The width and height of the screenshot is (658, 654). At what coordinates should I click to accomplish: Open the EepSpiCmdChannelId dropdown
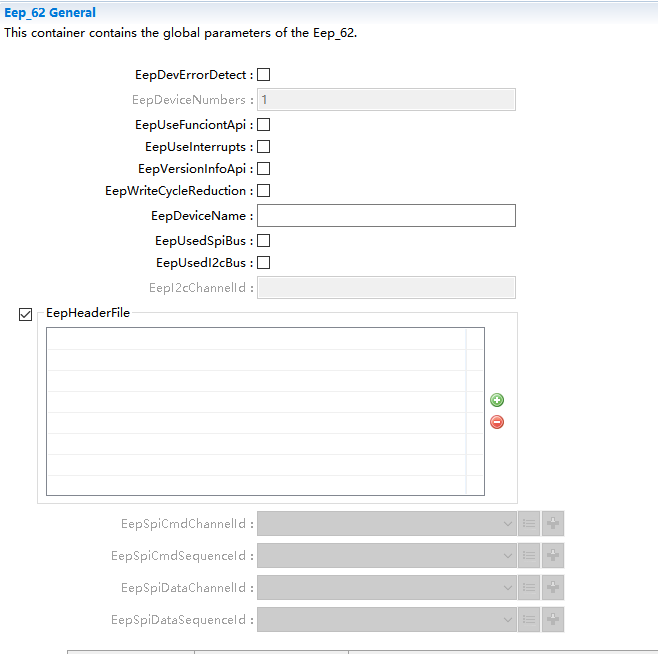(x=387, y=523)
